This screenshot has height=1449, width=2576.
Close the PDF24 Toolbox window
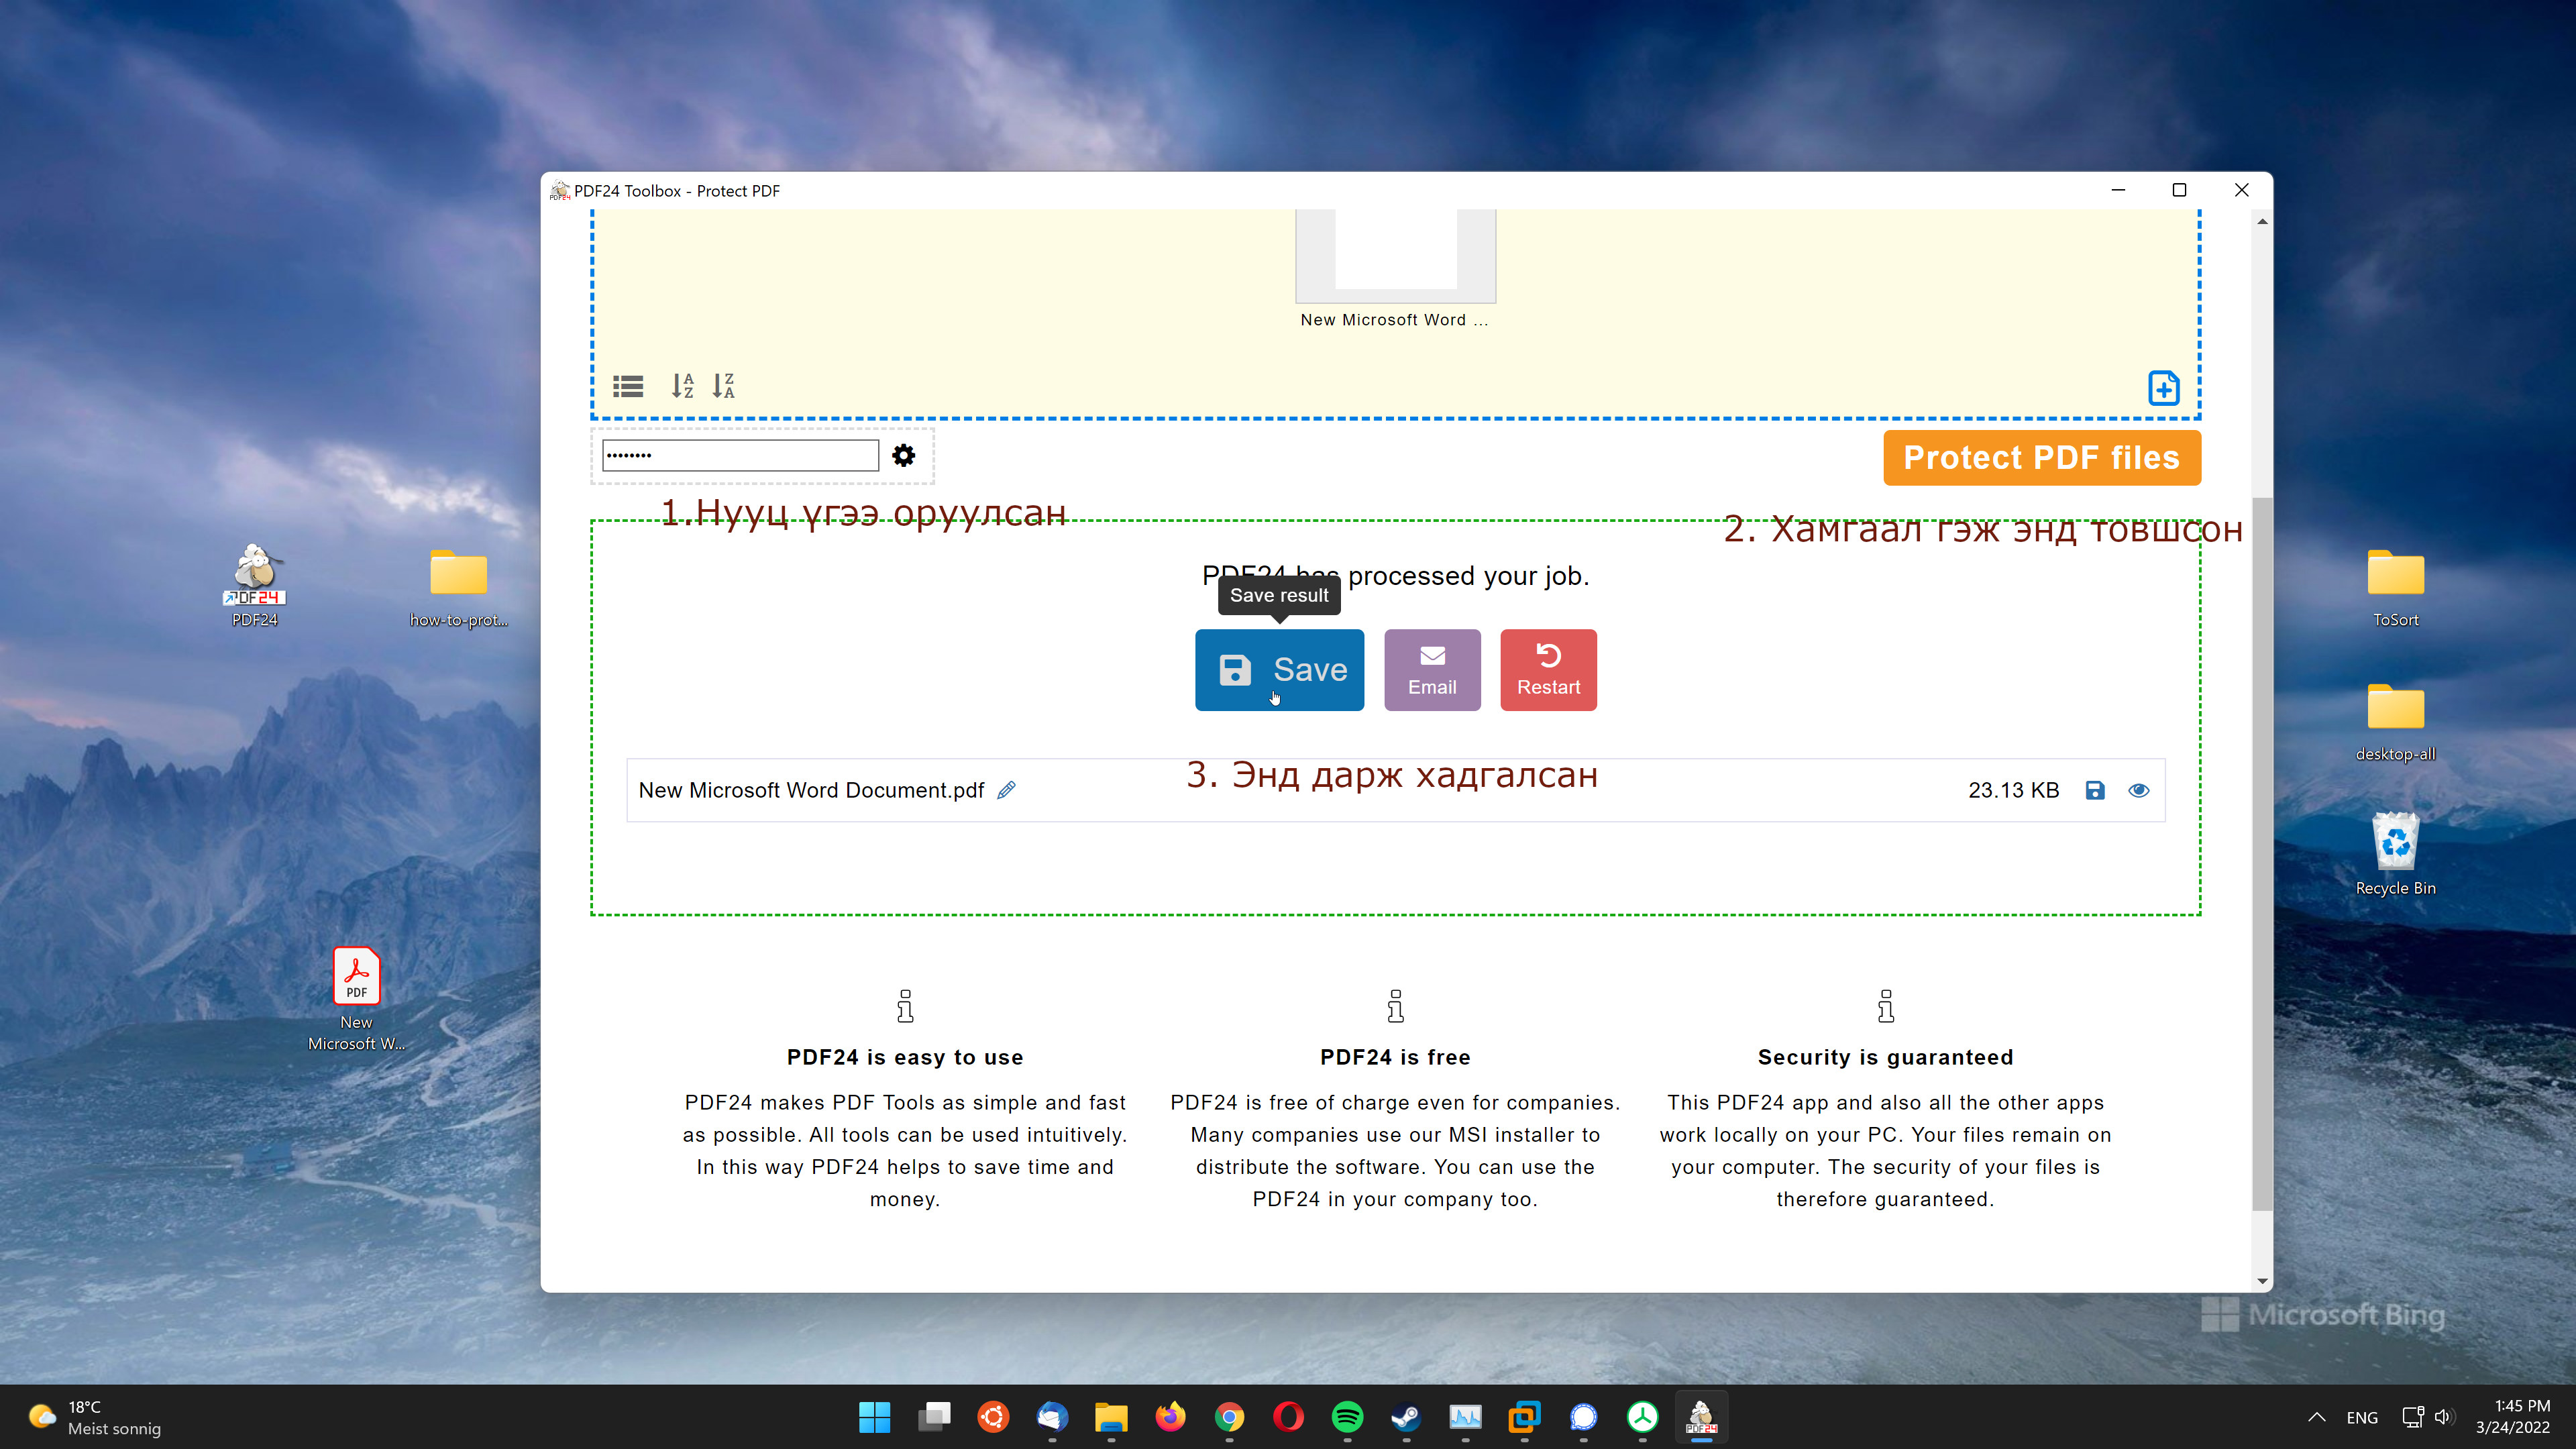pos(2241,190)
